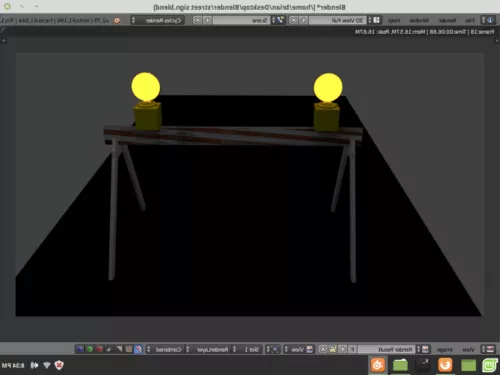The height and width of the screenshot is (375, 500).
Task: Click the 3D View Full screen layout field
Action: point(337,20)
